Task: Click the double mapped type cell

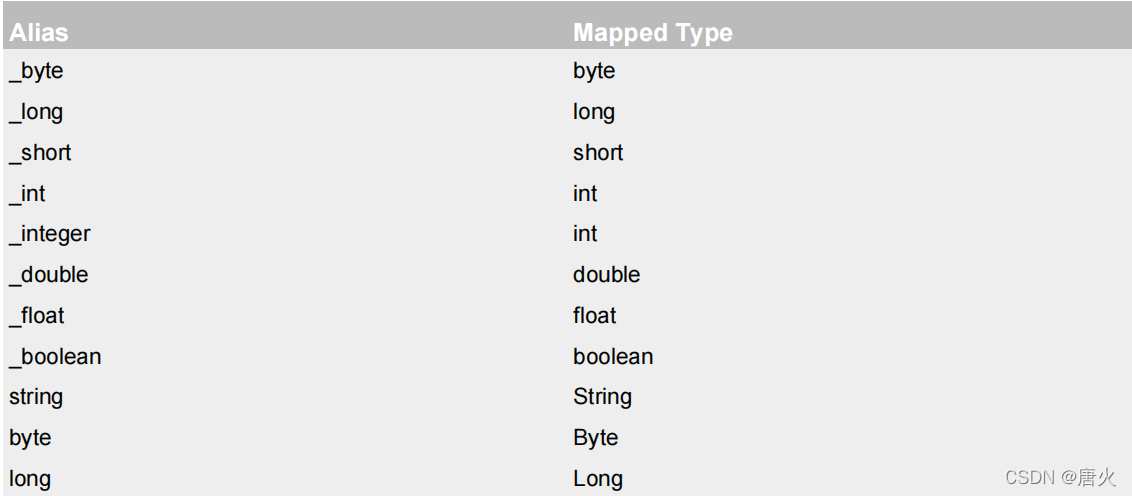Action: [x=606, y=274]
